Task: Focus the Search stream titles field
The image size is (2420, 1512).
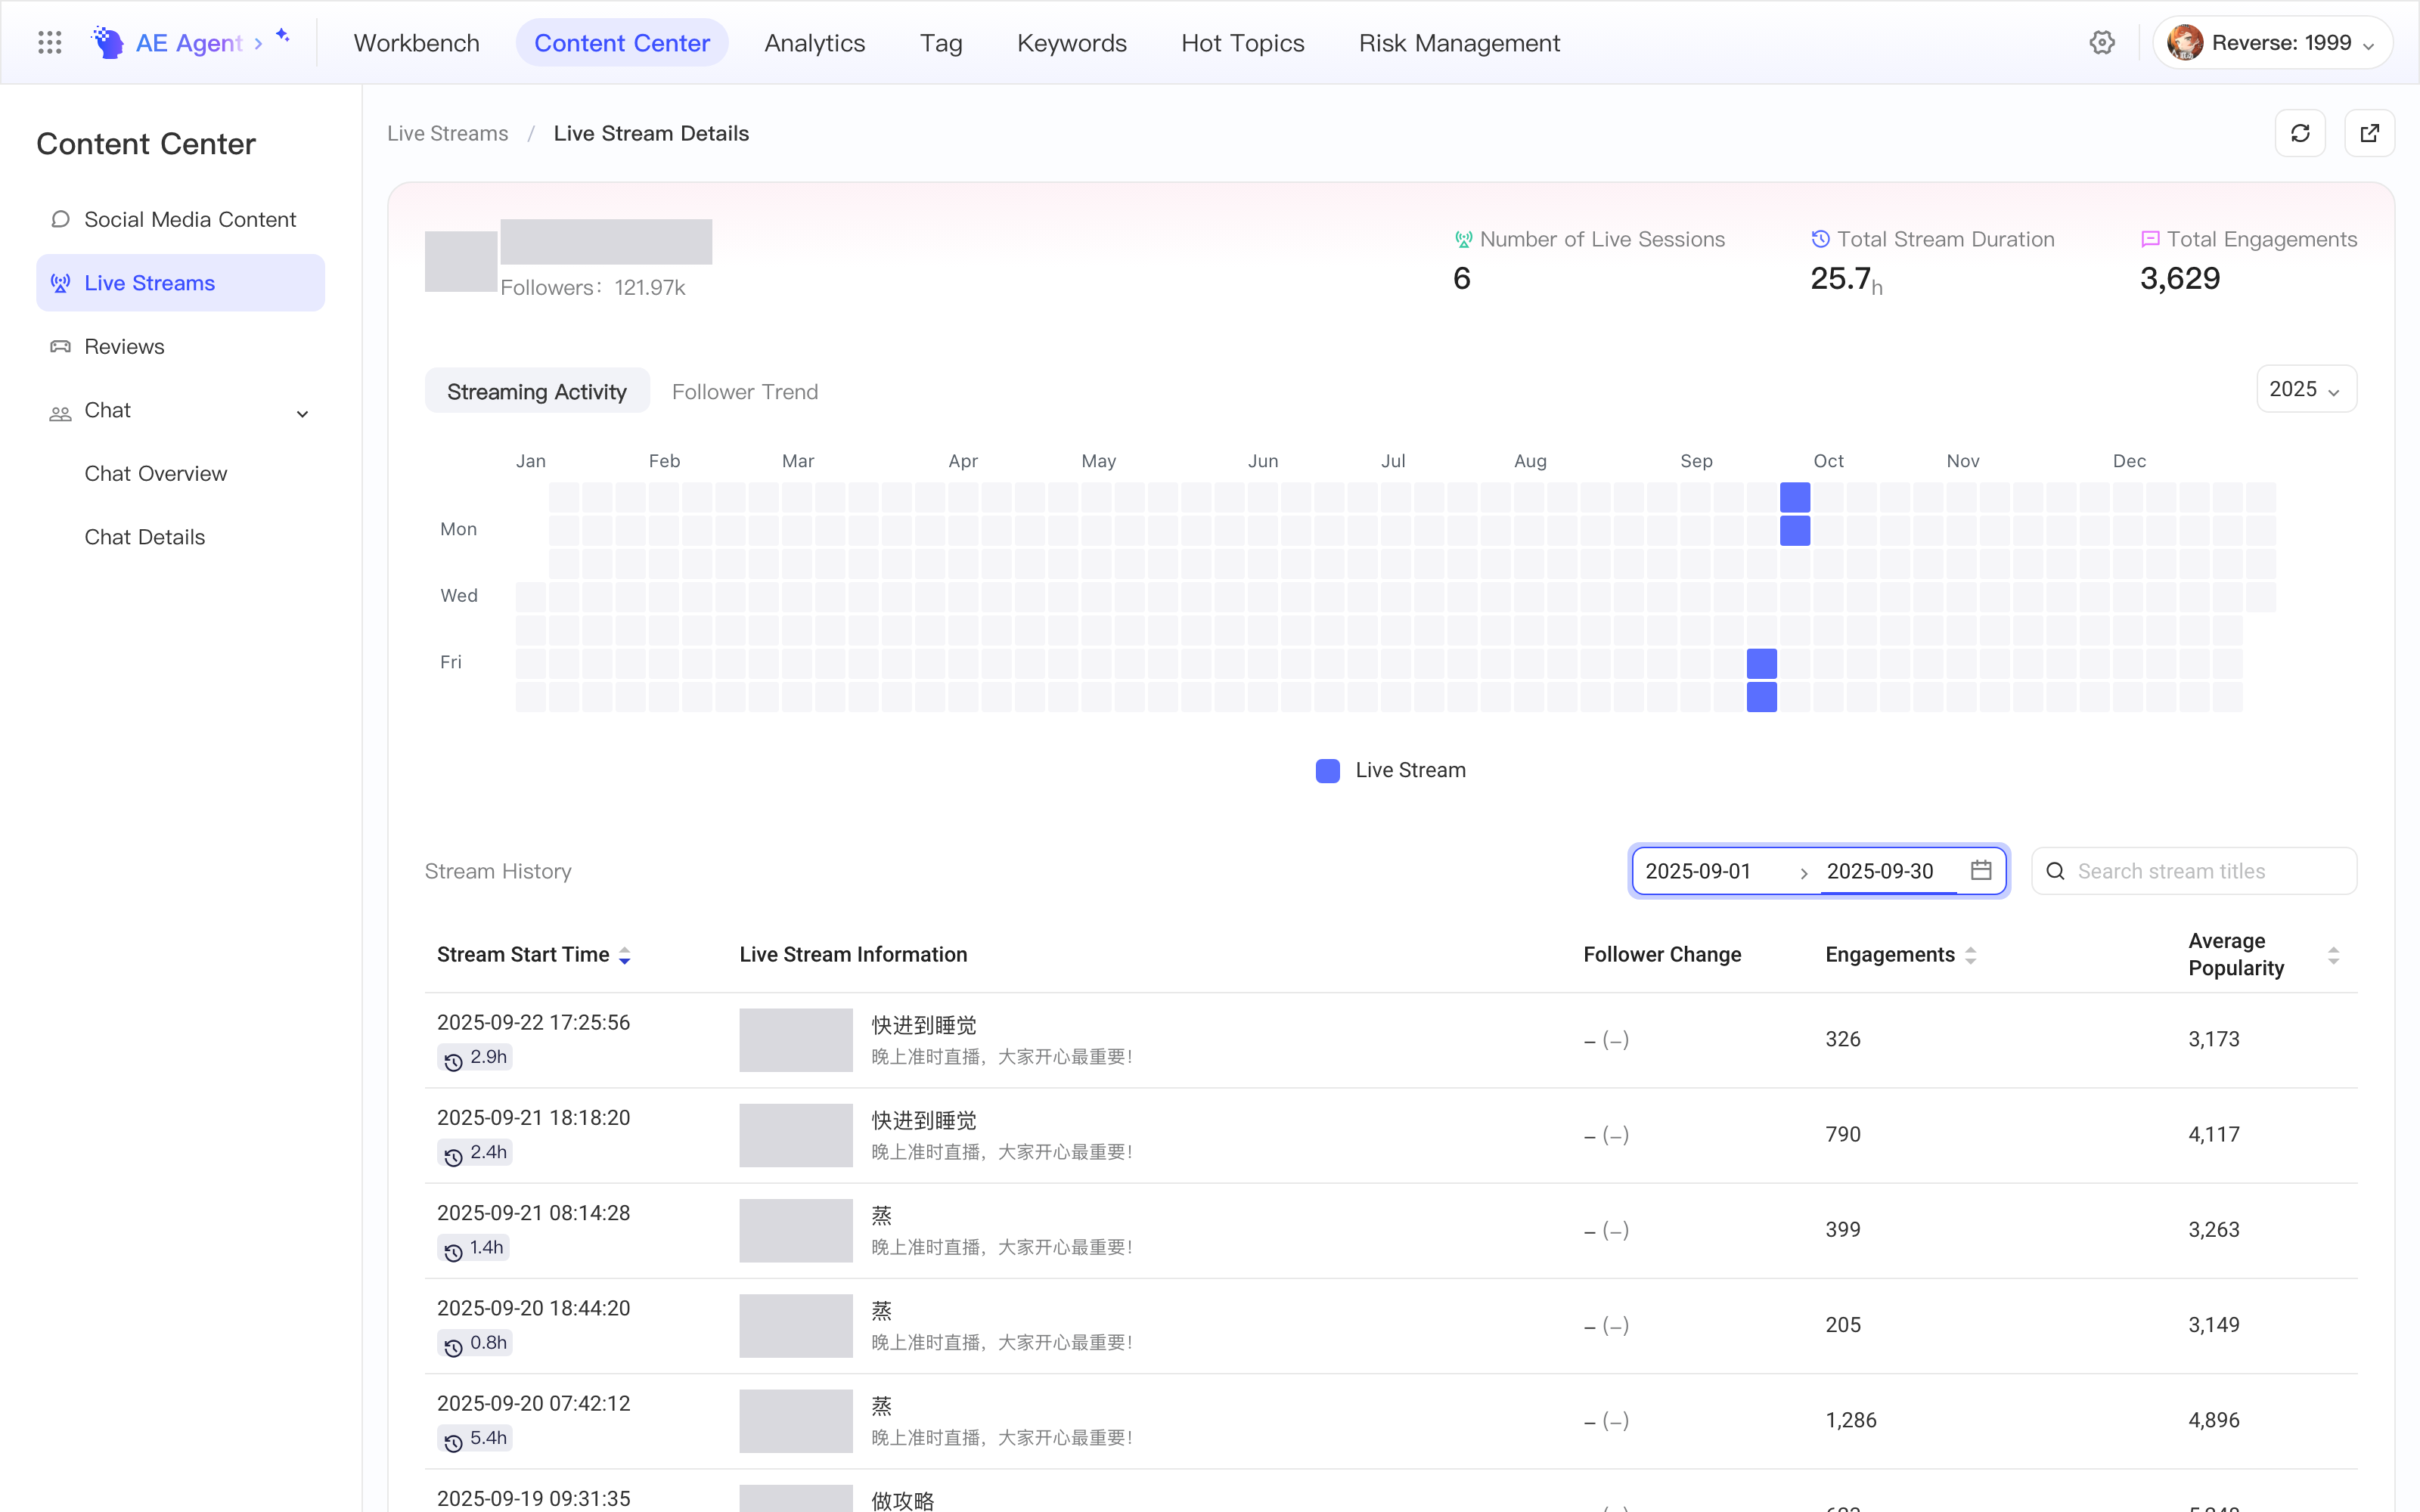Action: pyautogui.click(x=2194, y=871)
